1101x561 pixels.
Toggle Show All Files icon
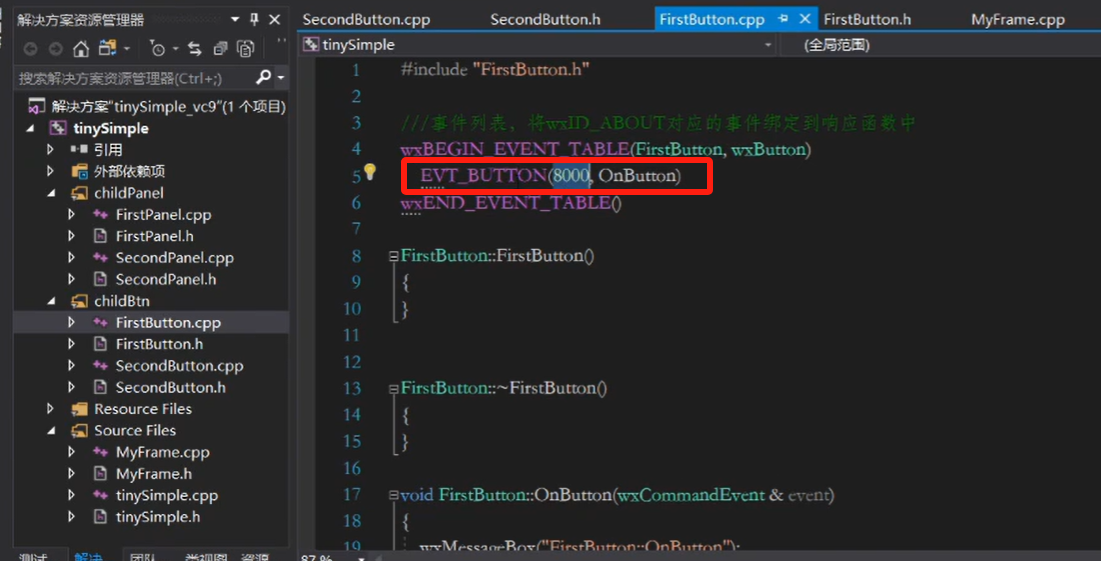click(x=245, y=49)
